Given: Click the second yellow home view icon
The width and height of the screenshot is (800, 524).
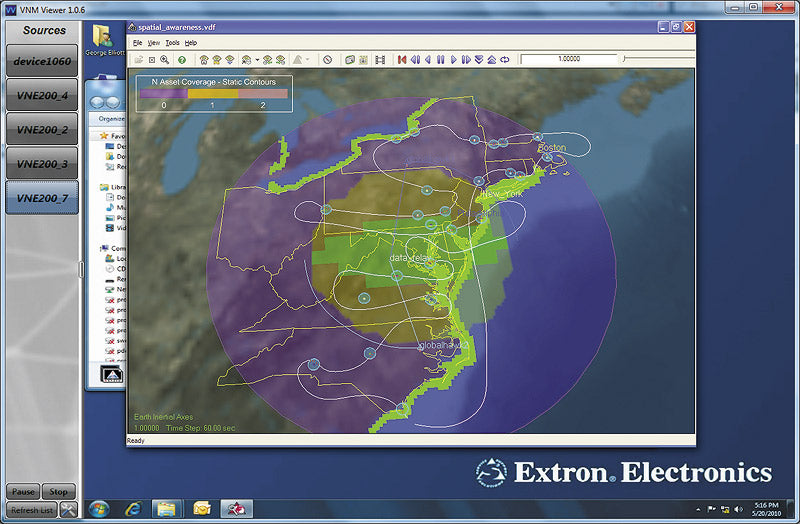Looking at the screenshot, I should pyautogui.click(x=217, y=60).
